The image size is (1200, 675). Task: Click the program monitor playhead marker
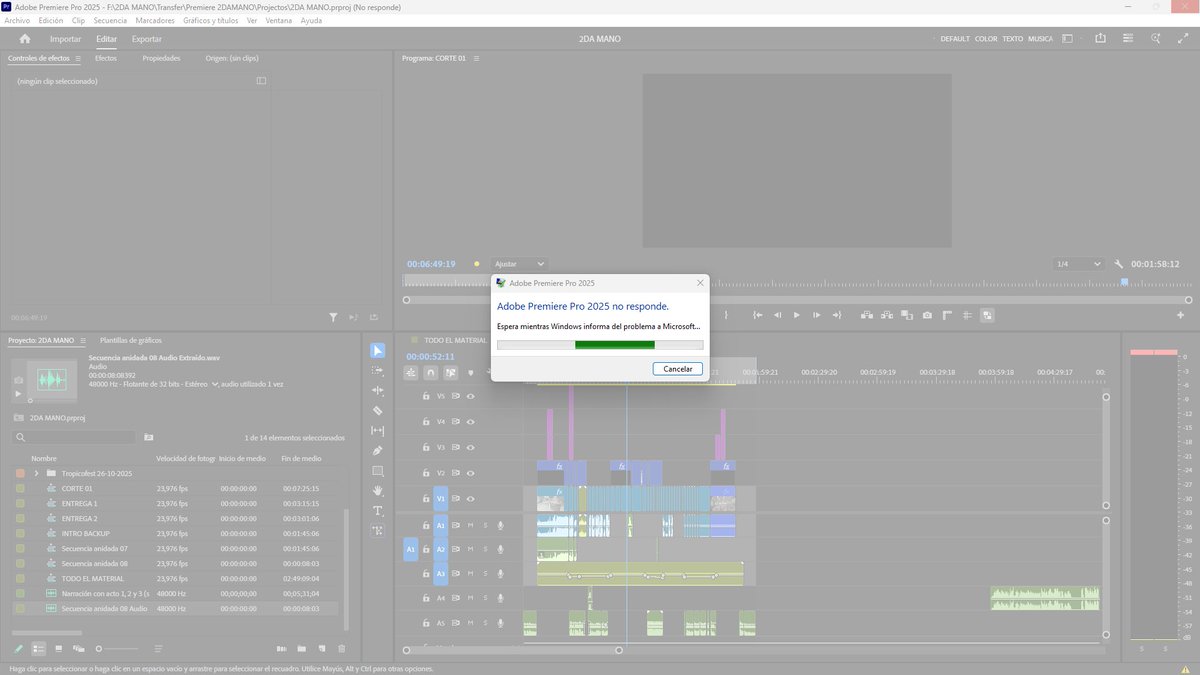[1124, 283]
